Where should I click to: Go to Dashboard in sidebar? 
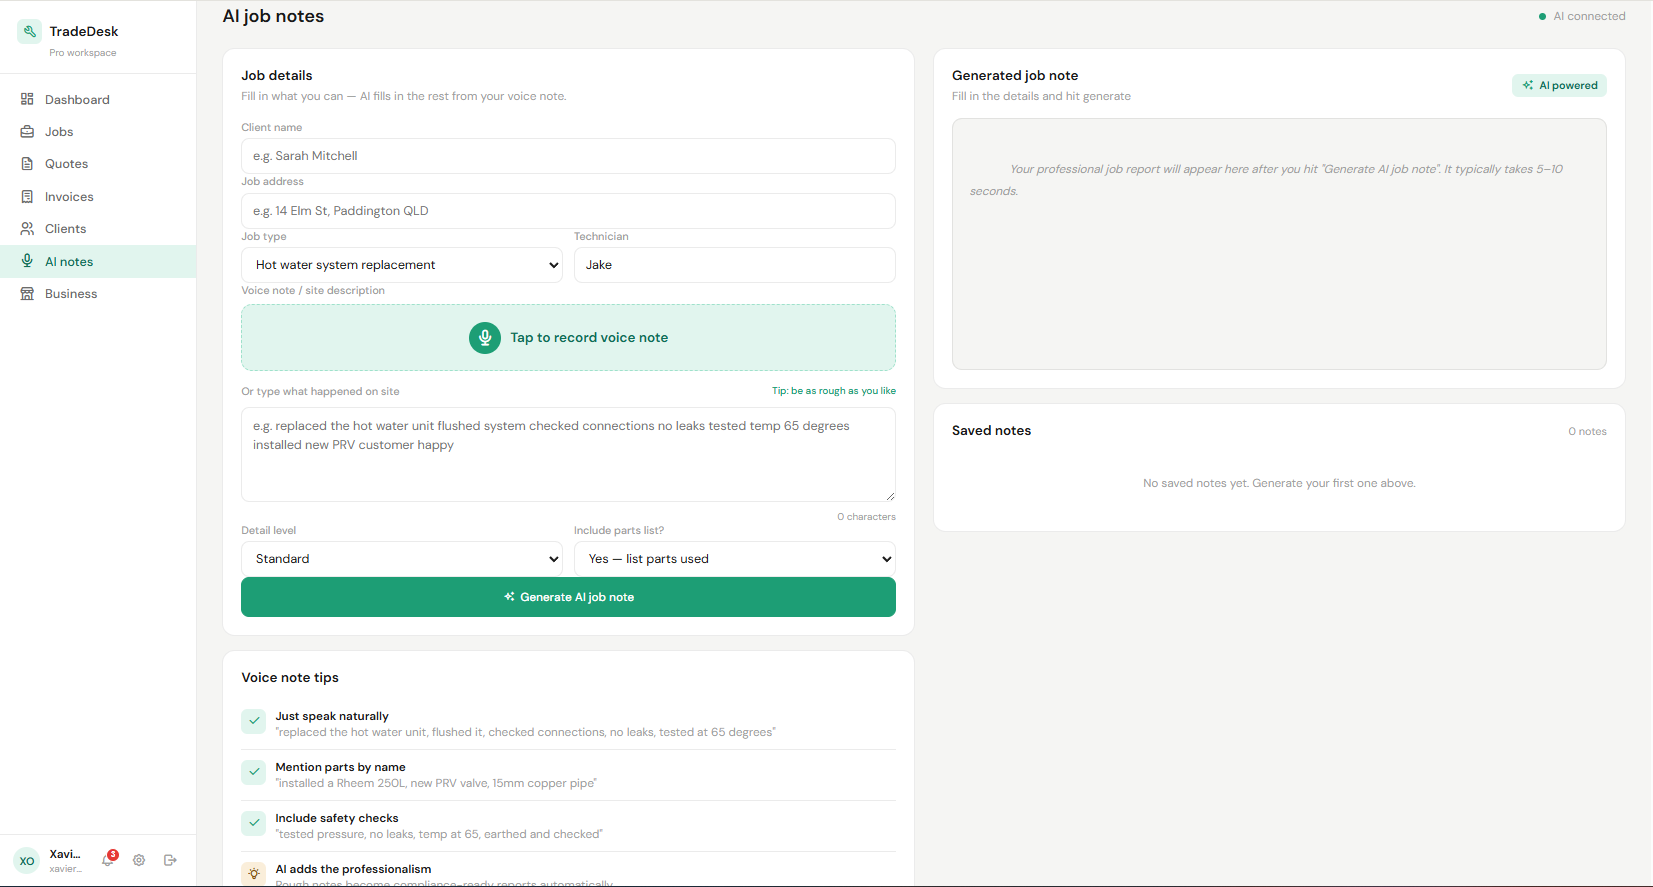(98, 99)
